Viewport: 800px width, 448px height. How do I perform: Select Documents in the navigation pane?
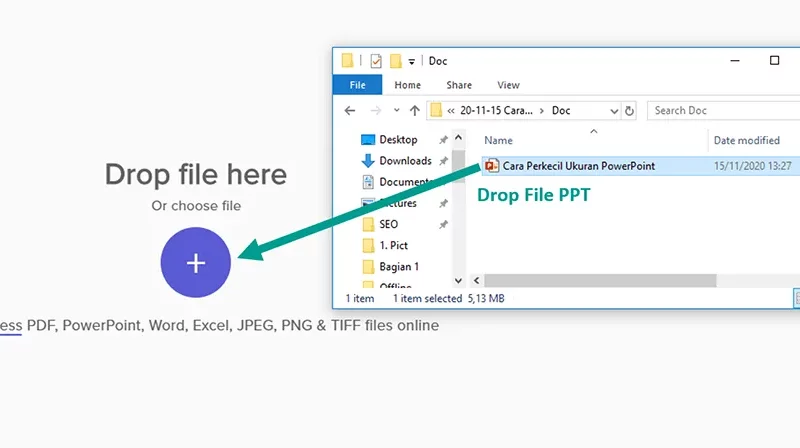(404, 182)
